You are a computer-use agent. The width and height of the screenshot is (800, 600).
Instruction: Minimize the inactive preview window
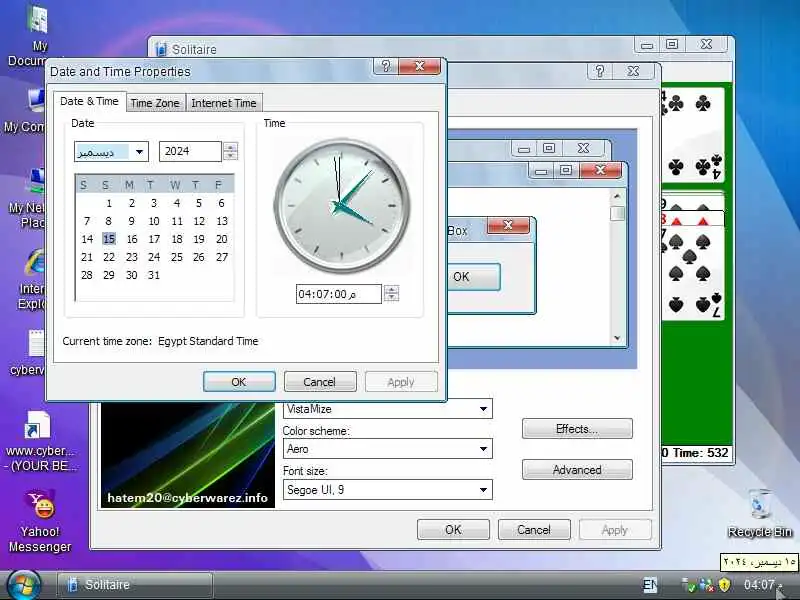(x=524, y=148)
